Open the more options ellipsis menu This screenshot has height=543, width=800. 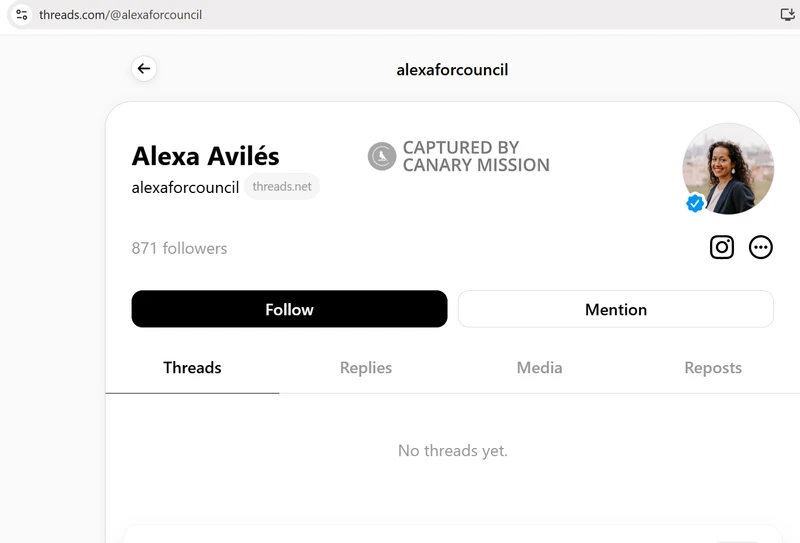(x=761, y=247)
